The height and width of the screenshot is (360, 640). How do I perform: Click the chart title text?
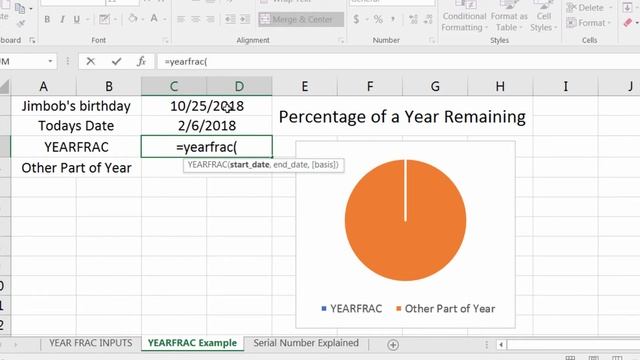(x=402, y=117)
